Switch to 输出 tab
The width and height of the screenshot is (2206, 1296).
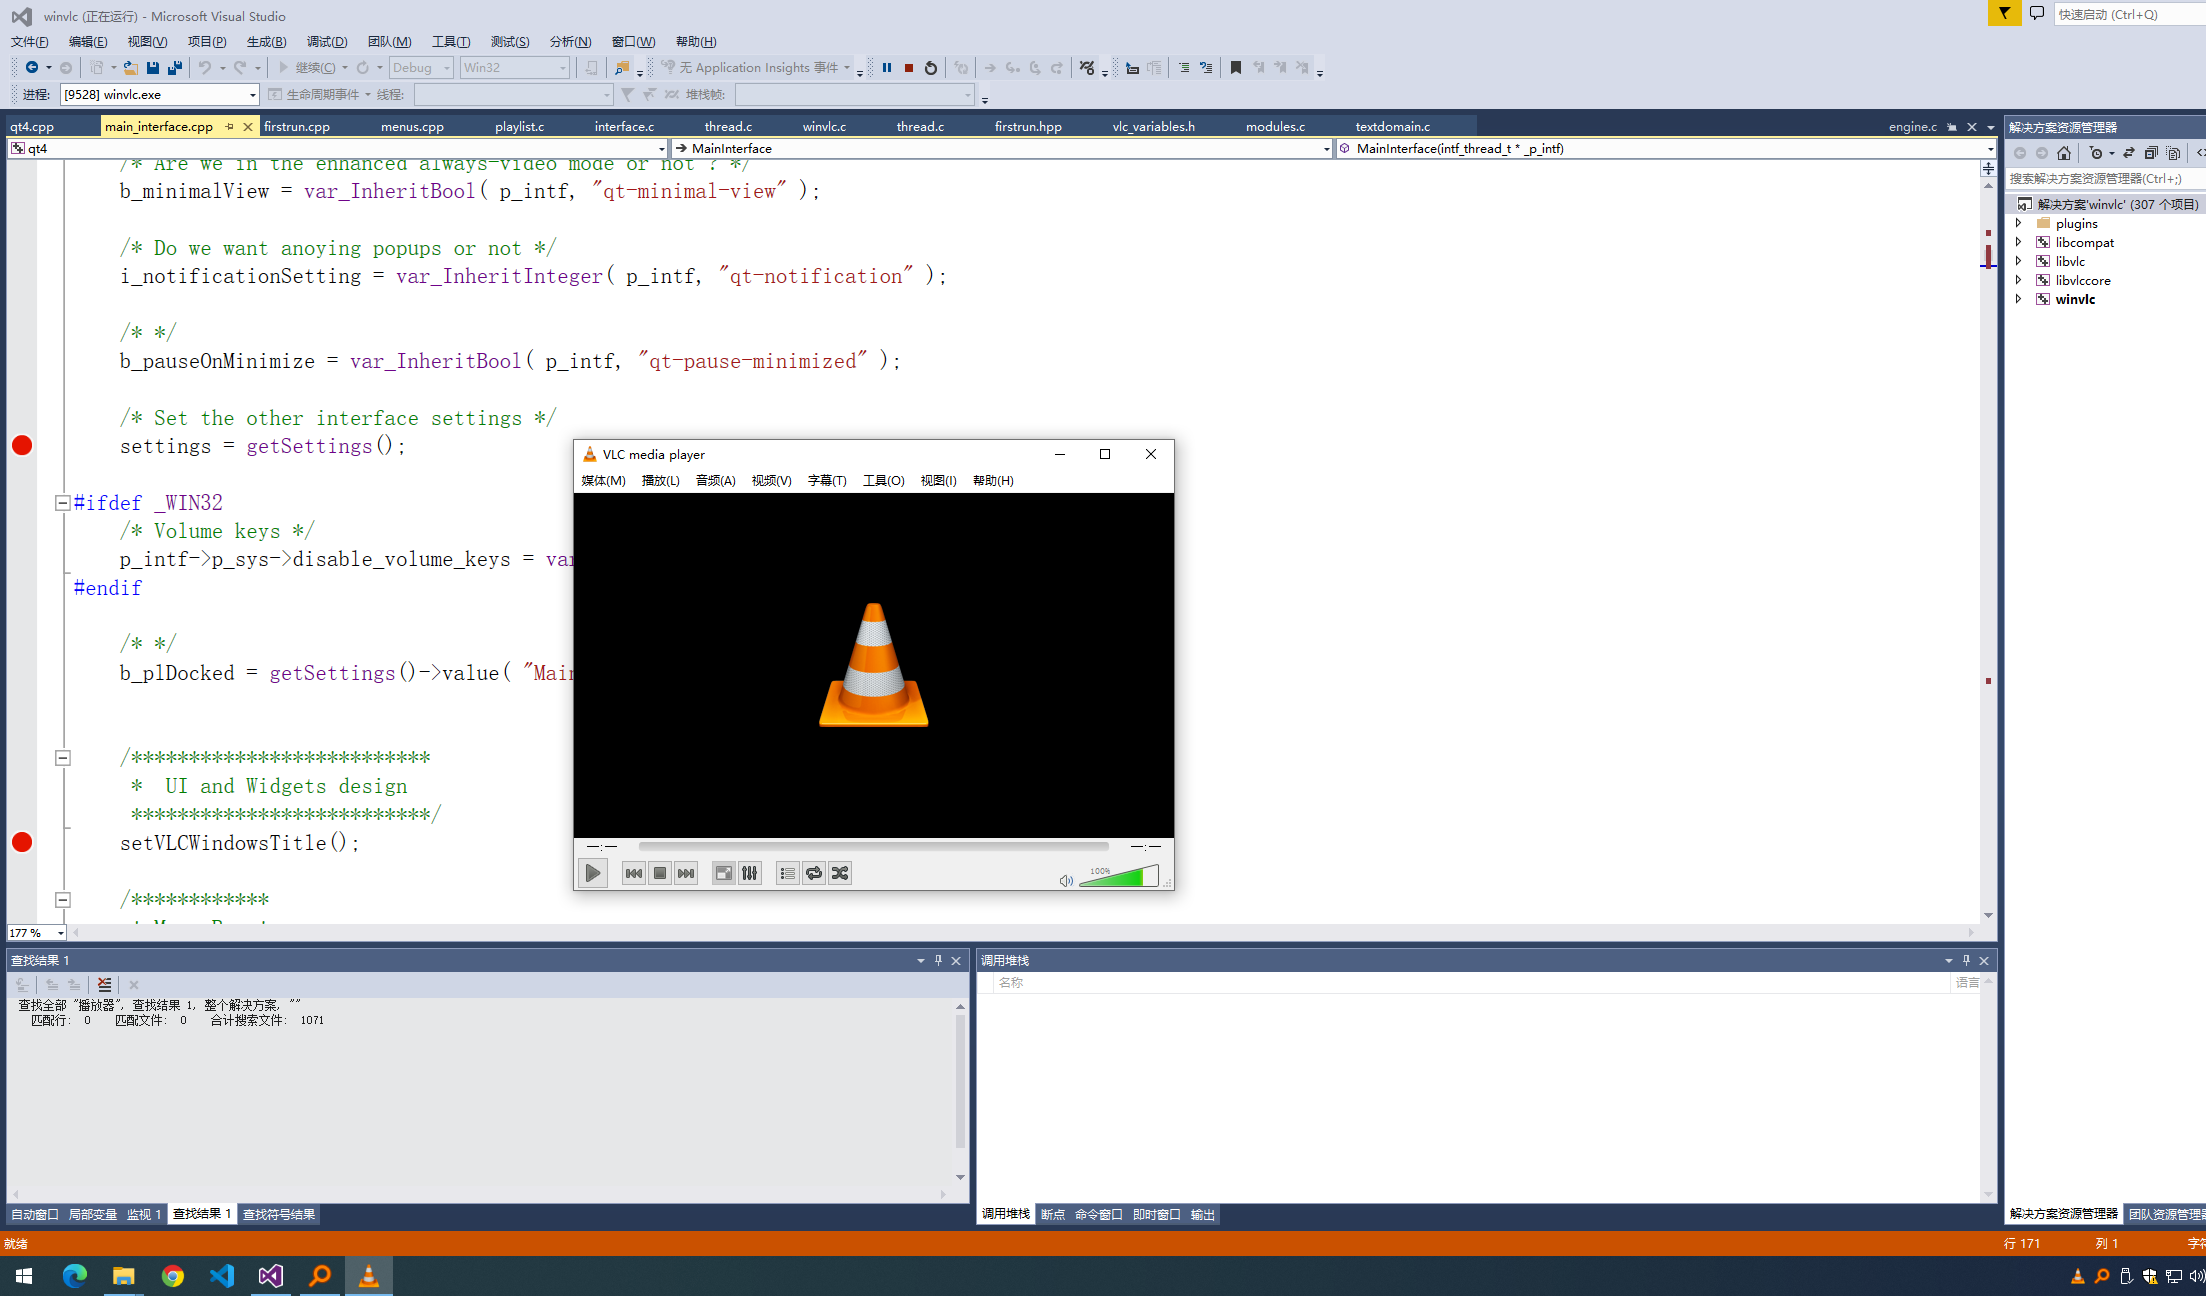click(1202, 1214)
